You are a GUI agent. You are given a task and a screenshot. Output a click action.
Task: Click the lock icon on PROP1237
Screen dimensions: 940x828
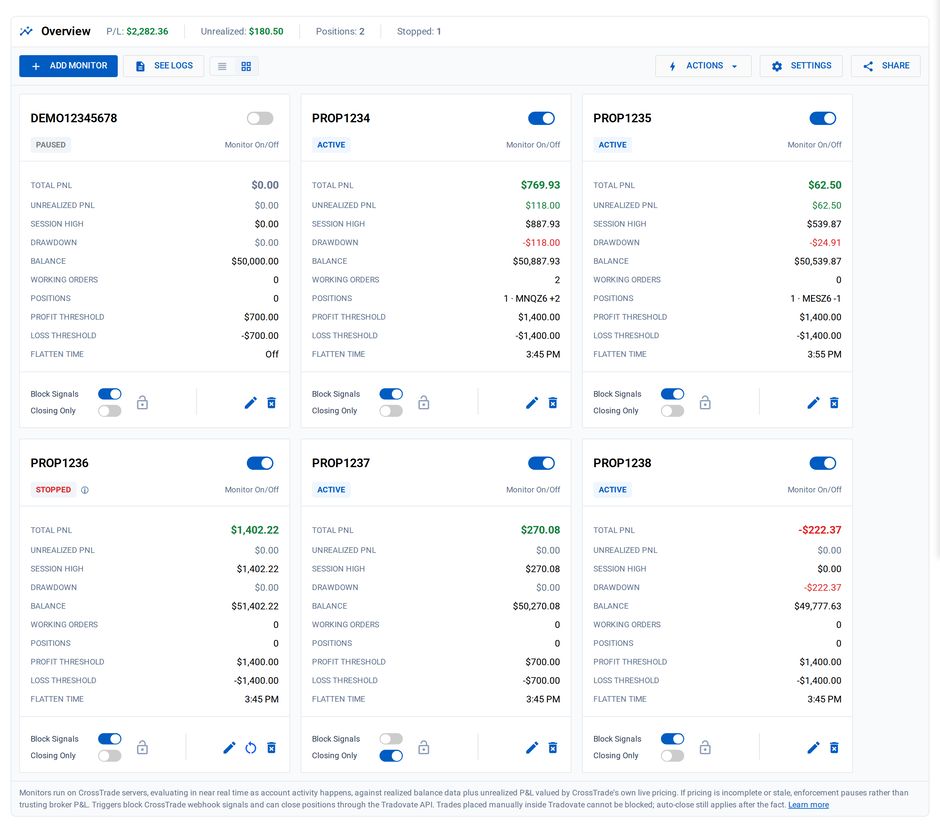click(x=424, y=747)
